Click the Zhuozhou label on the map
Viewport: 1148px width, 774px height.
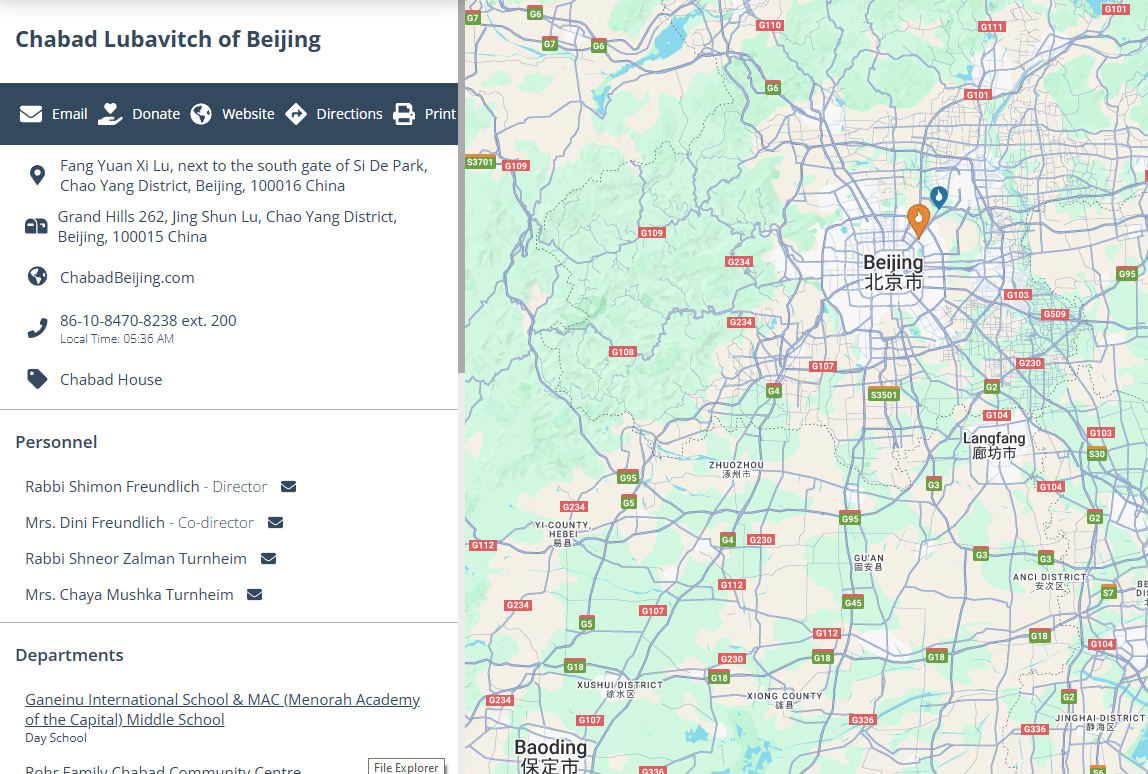(x=736, y=469)
